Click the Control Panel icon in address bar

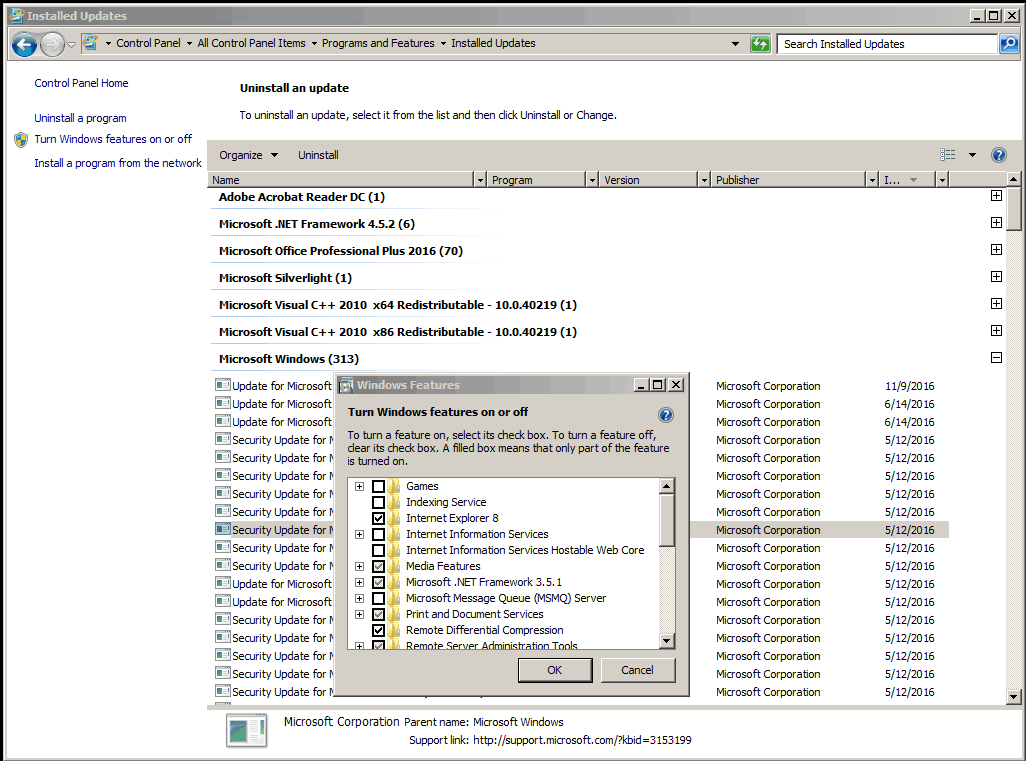(x=90, y=43)
